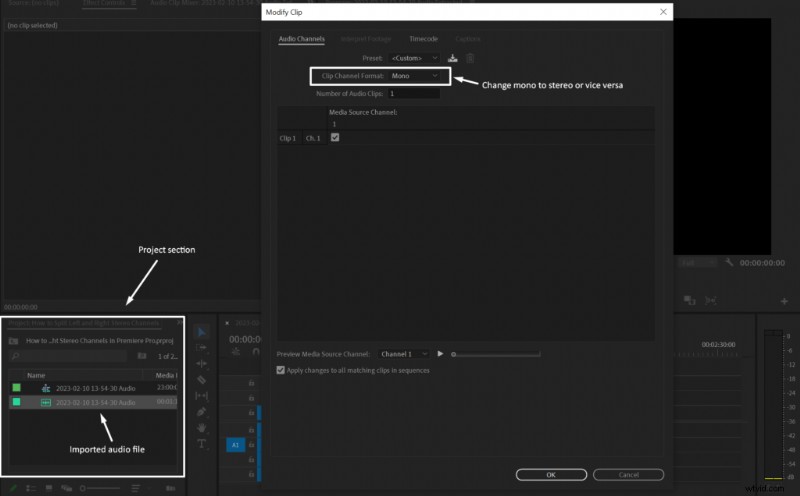
Task: Toggle the lock beside the A1 track
Action: coord(252,445)
